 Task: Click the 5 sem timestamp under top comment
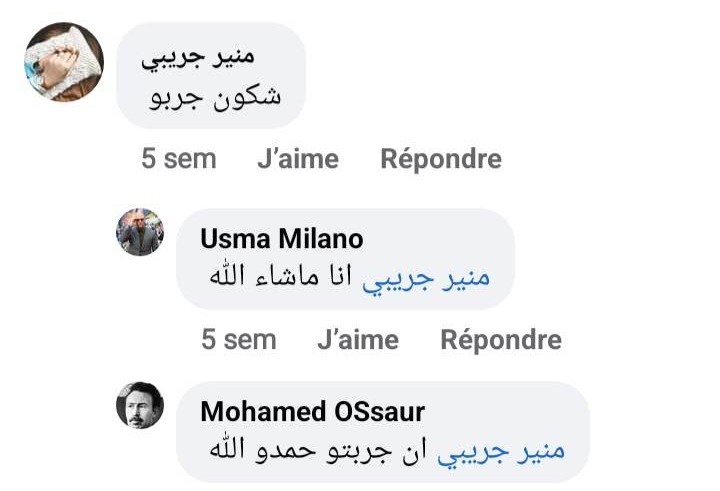(178, 159)
